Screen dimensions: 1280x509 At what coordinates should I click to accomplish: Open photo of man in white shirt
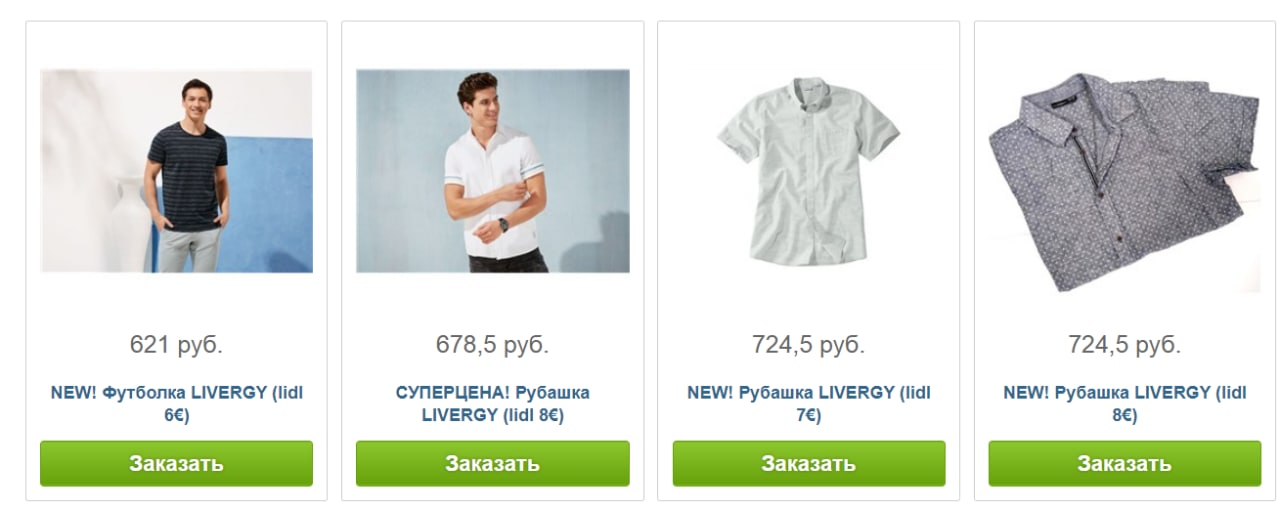click(493, 171)
